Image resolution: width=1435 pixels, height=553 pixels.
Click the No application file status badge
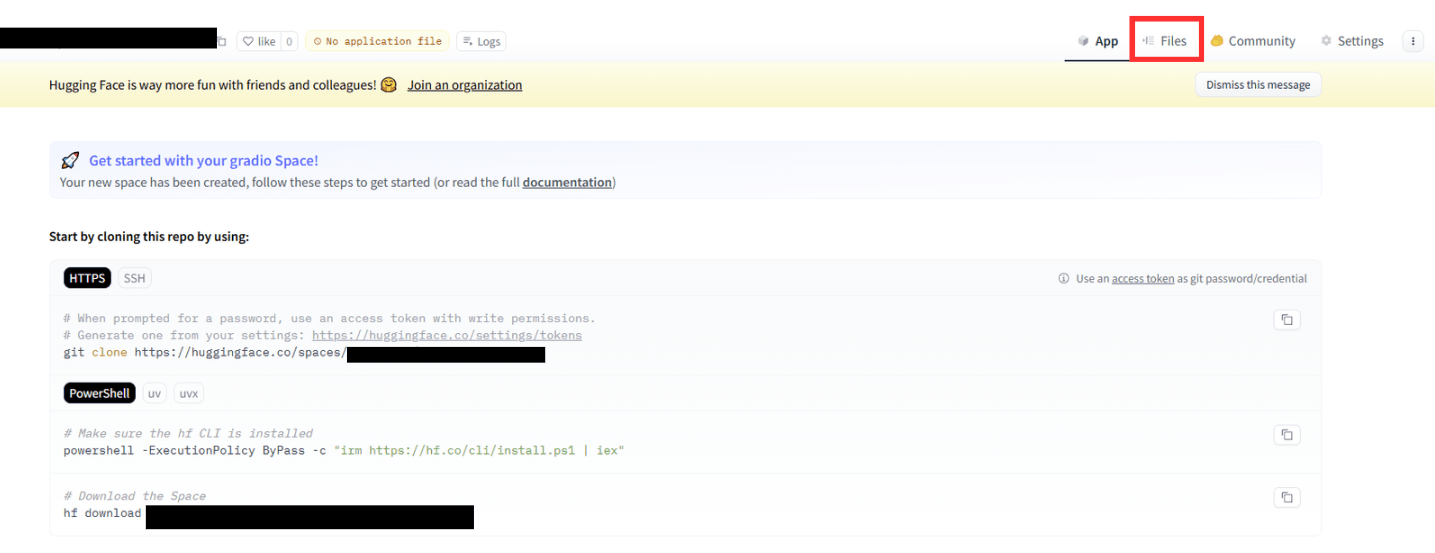[377, 41]
